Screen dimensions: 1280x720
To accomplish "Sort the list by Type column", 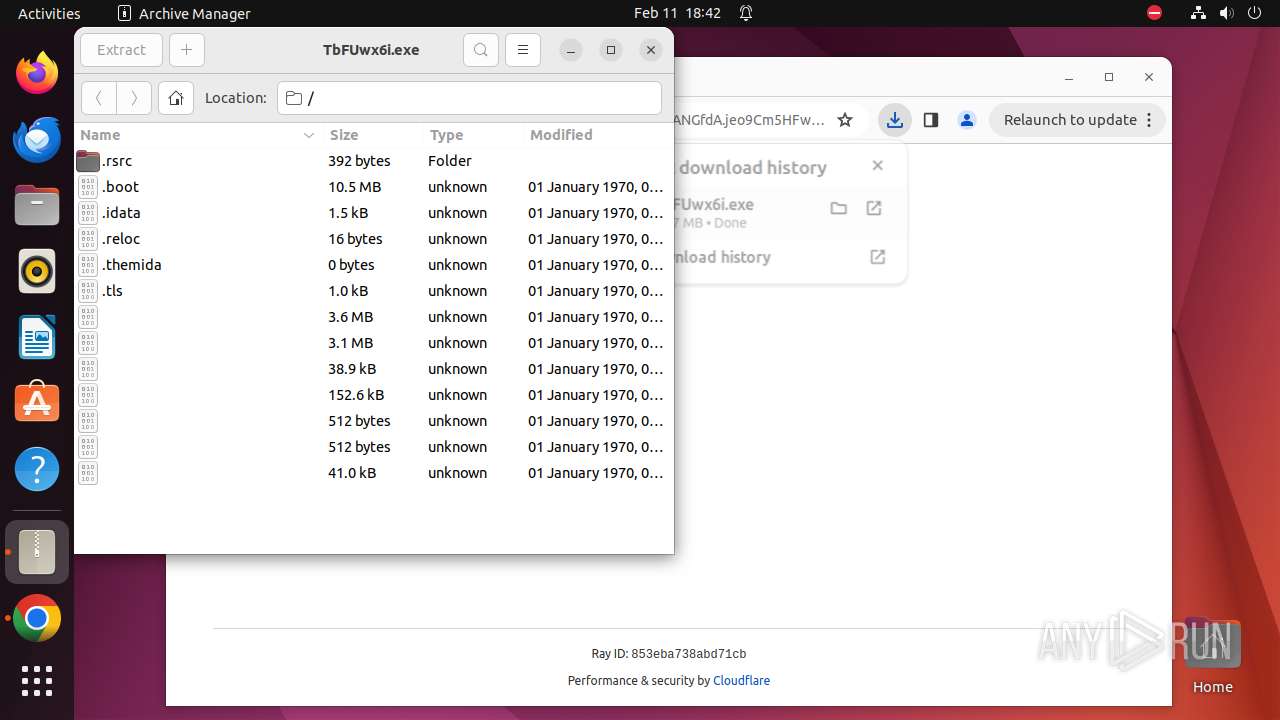I will point(472,135).
